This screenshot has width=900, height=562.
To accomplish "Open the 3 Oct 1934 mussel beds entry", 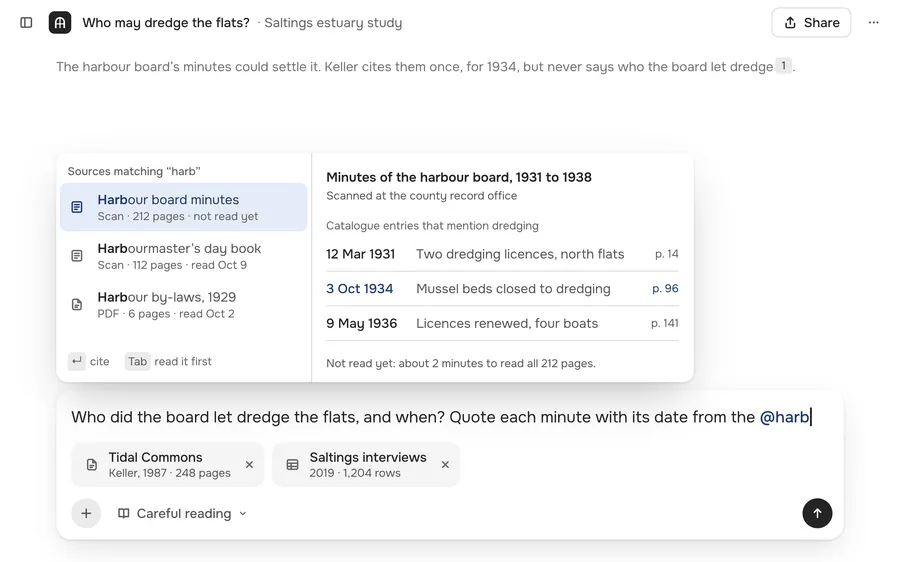I will [x=502, y=289].
